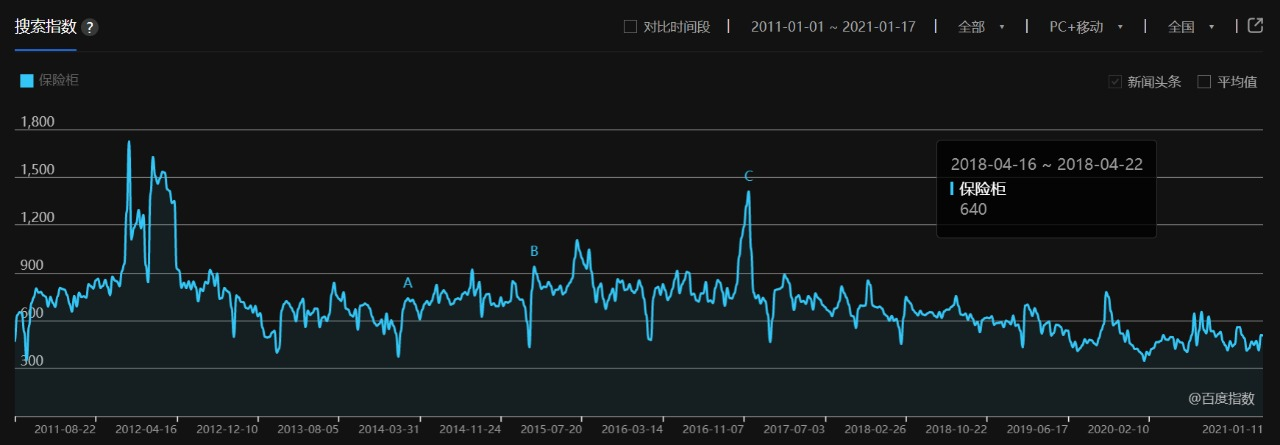Click news marker C above the peak
Viewport: 1280px width, 445px height.
(x=748, y=176)
